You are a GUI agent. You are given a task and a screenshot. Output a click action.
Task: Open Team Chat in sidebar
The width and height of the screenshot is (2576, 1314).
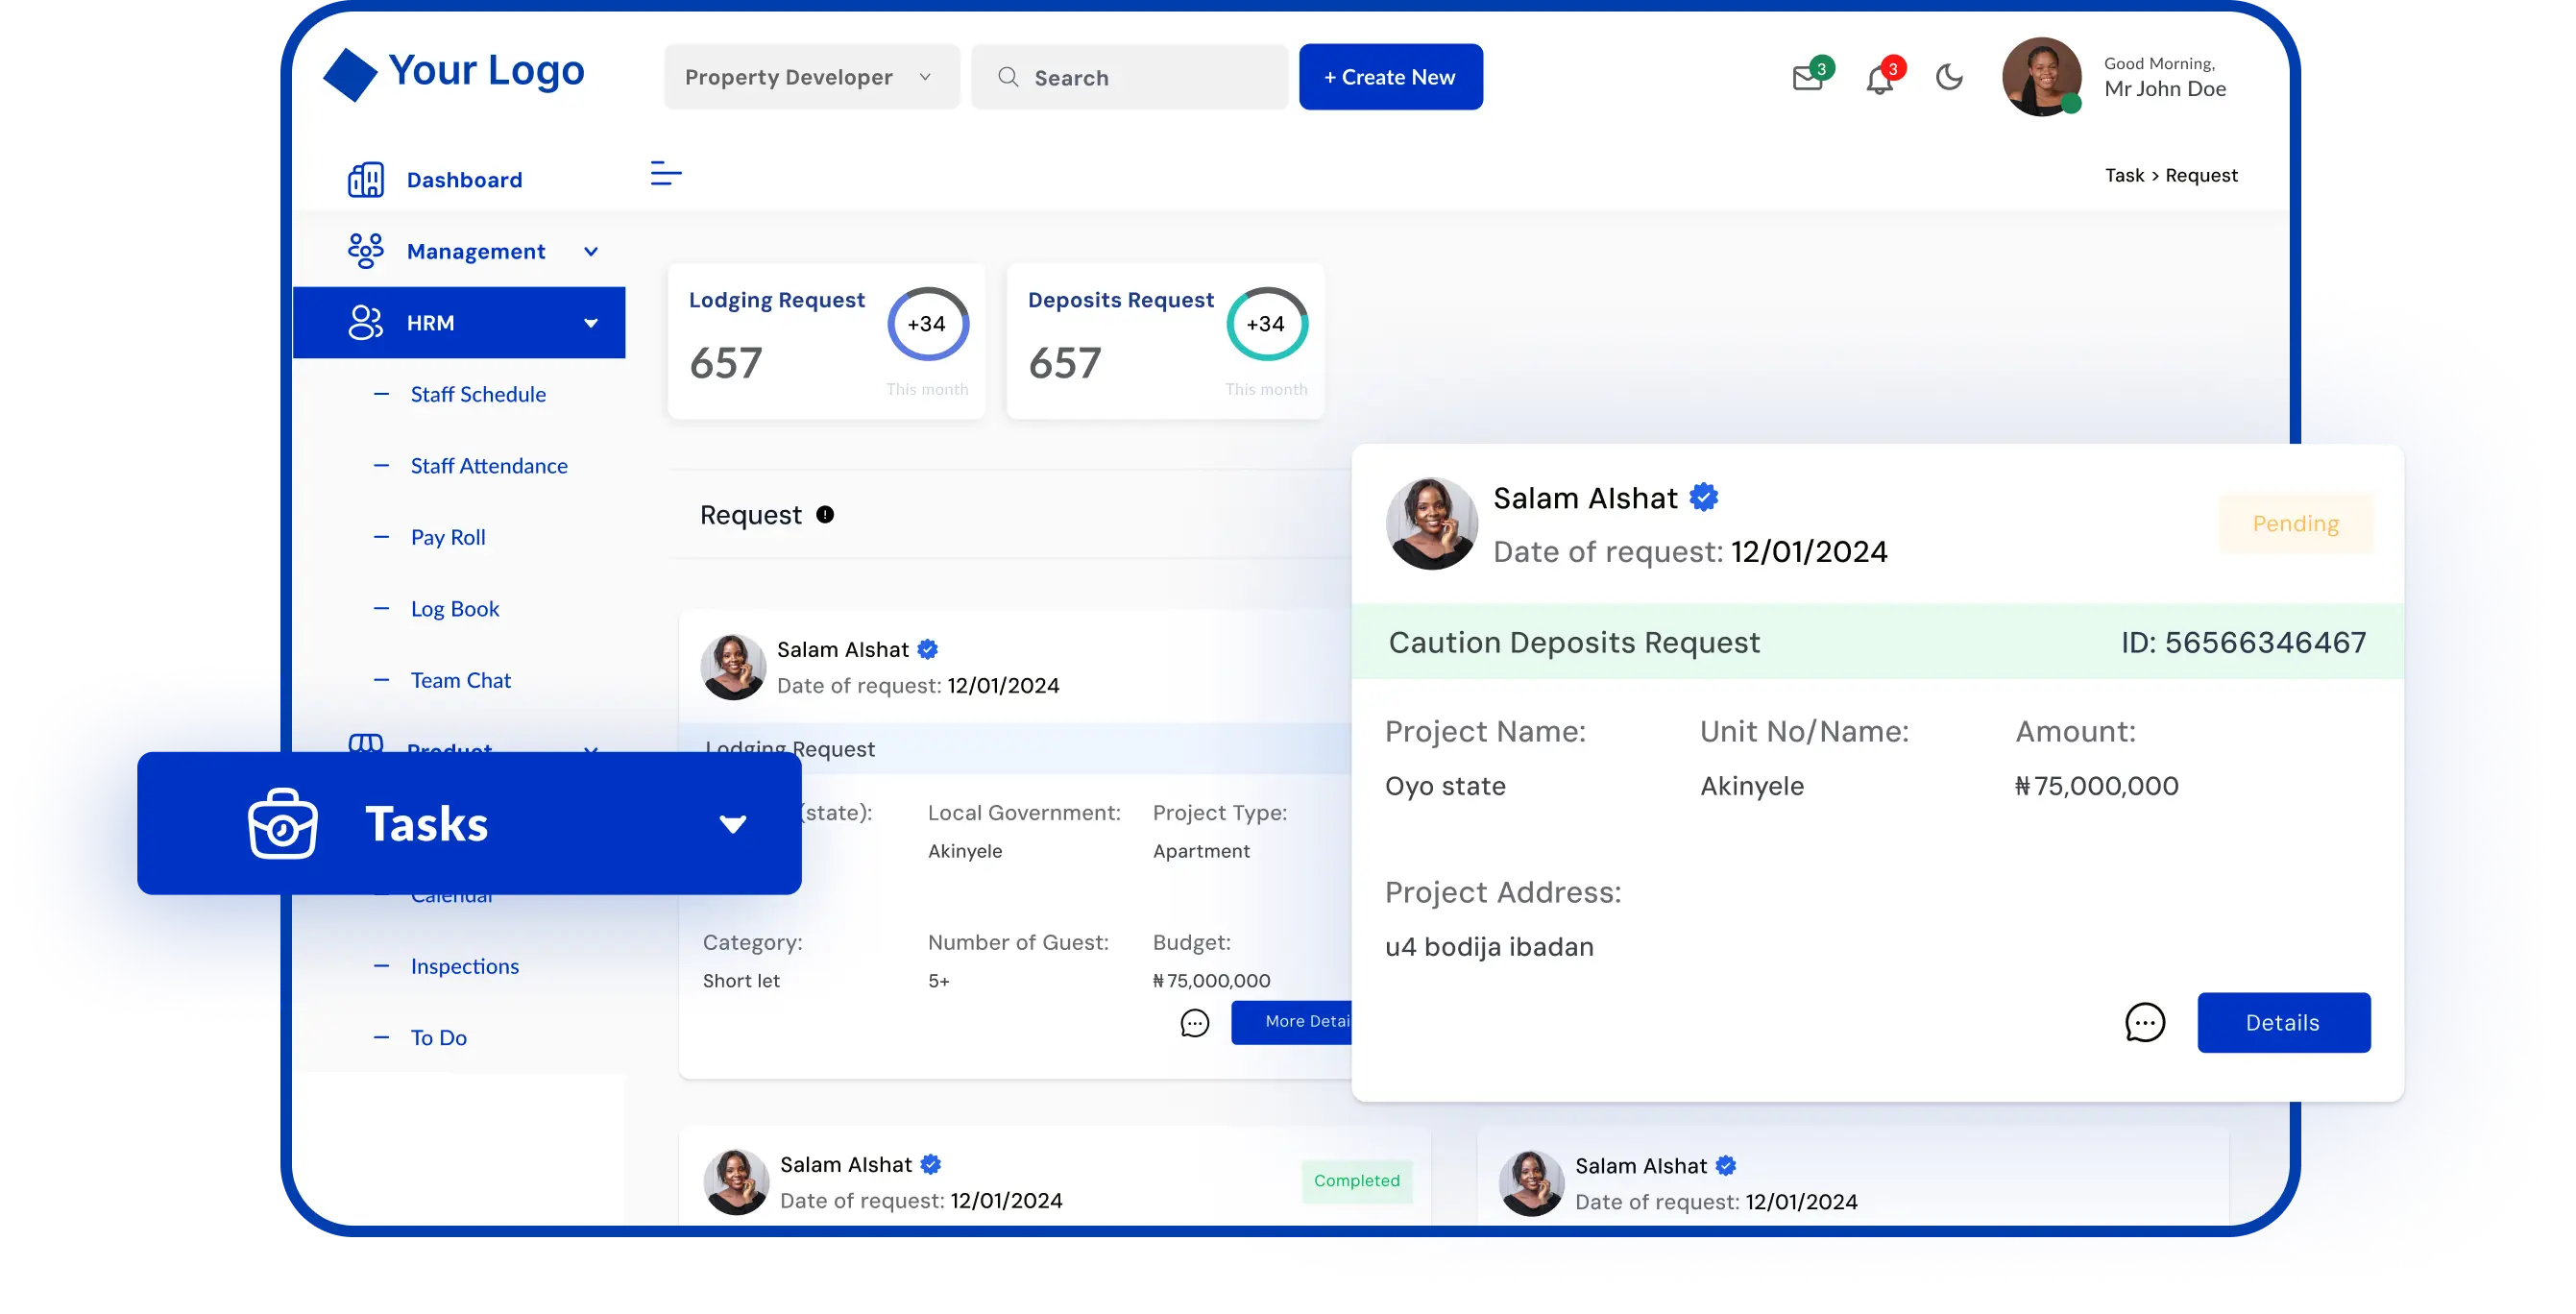pyautogui.click(x=460, y=681)
